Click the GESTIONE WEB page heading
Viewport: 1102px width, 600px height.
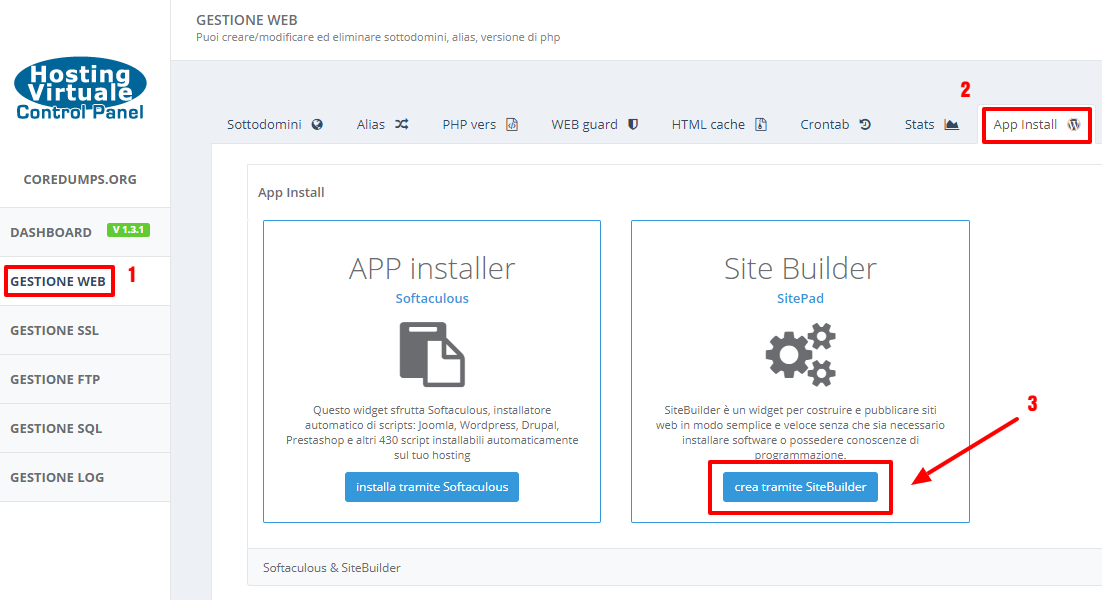point(247,20)
